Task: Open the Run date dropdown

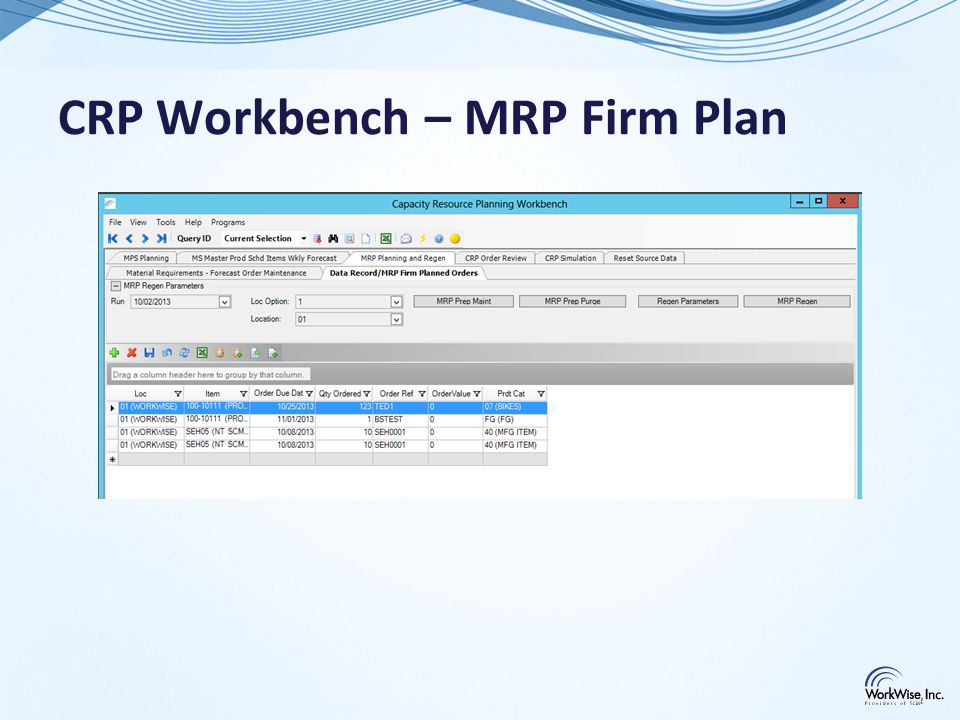Action: point(225,302)
